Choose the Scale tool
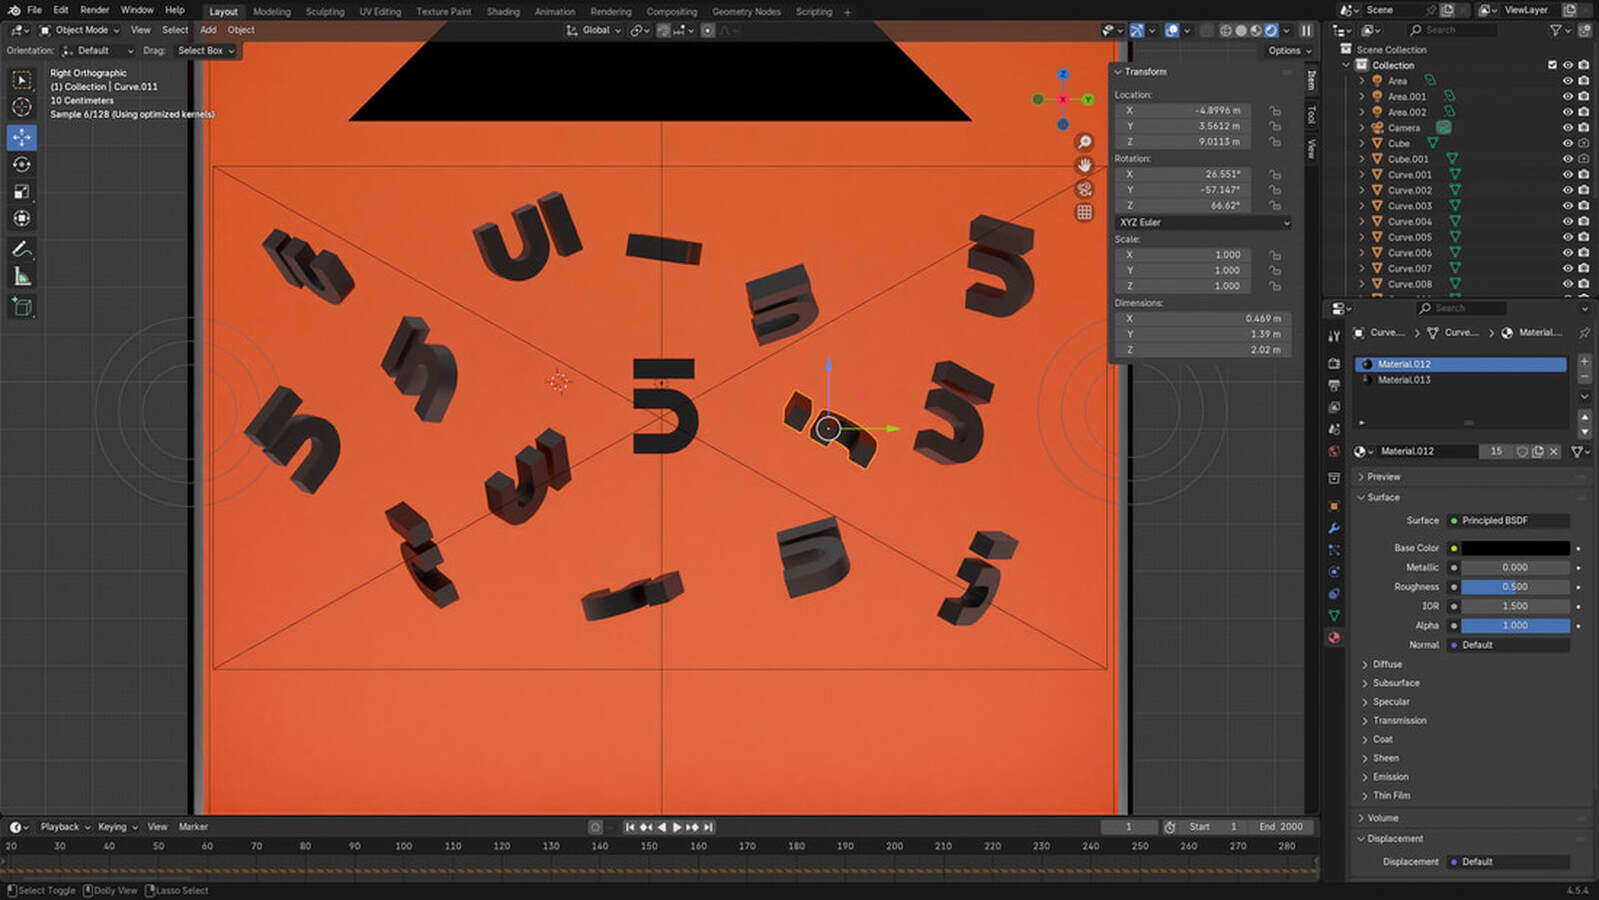 (x=22, y=192)
